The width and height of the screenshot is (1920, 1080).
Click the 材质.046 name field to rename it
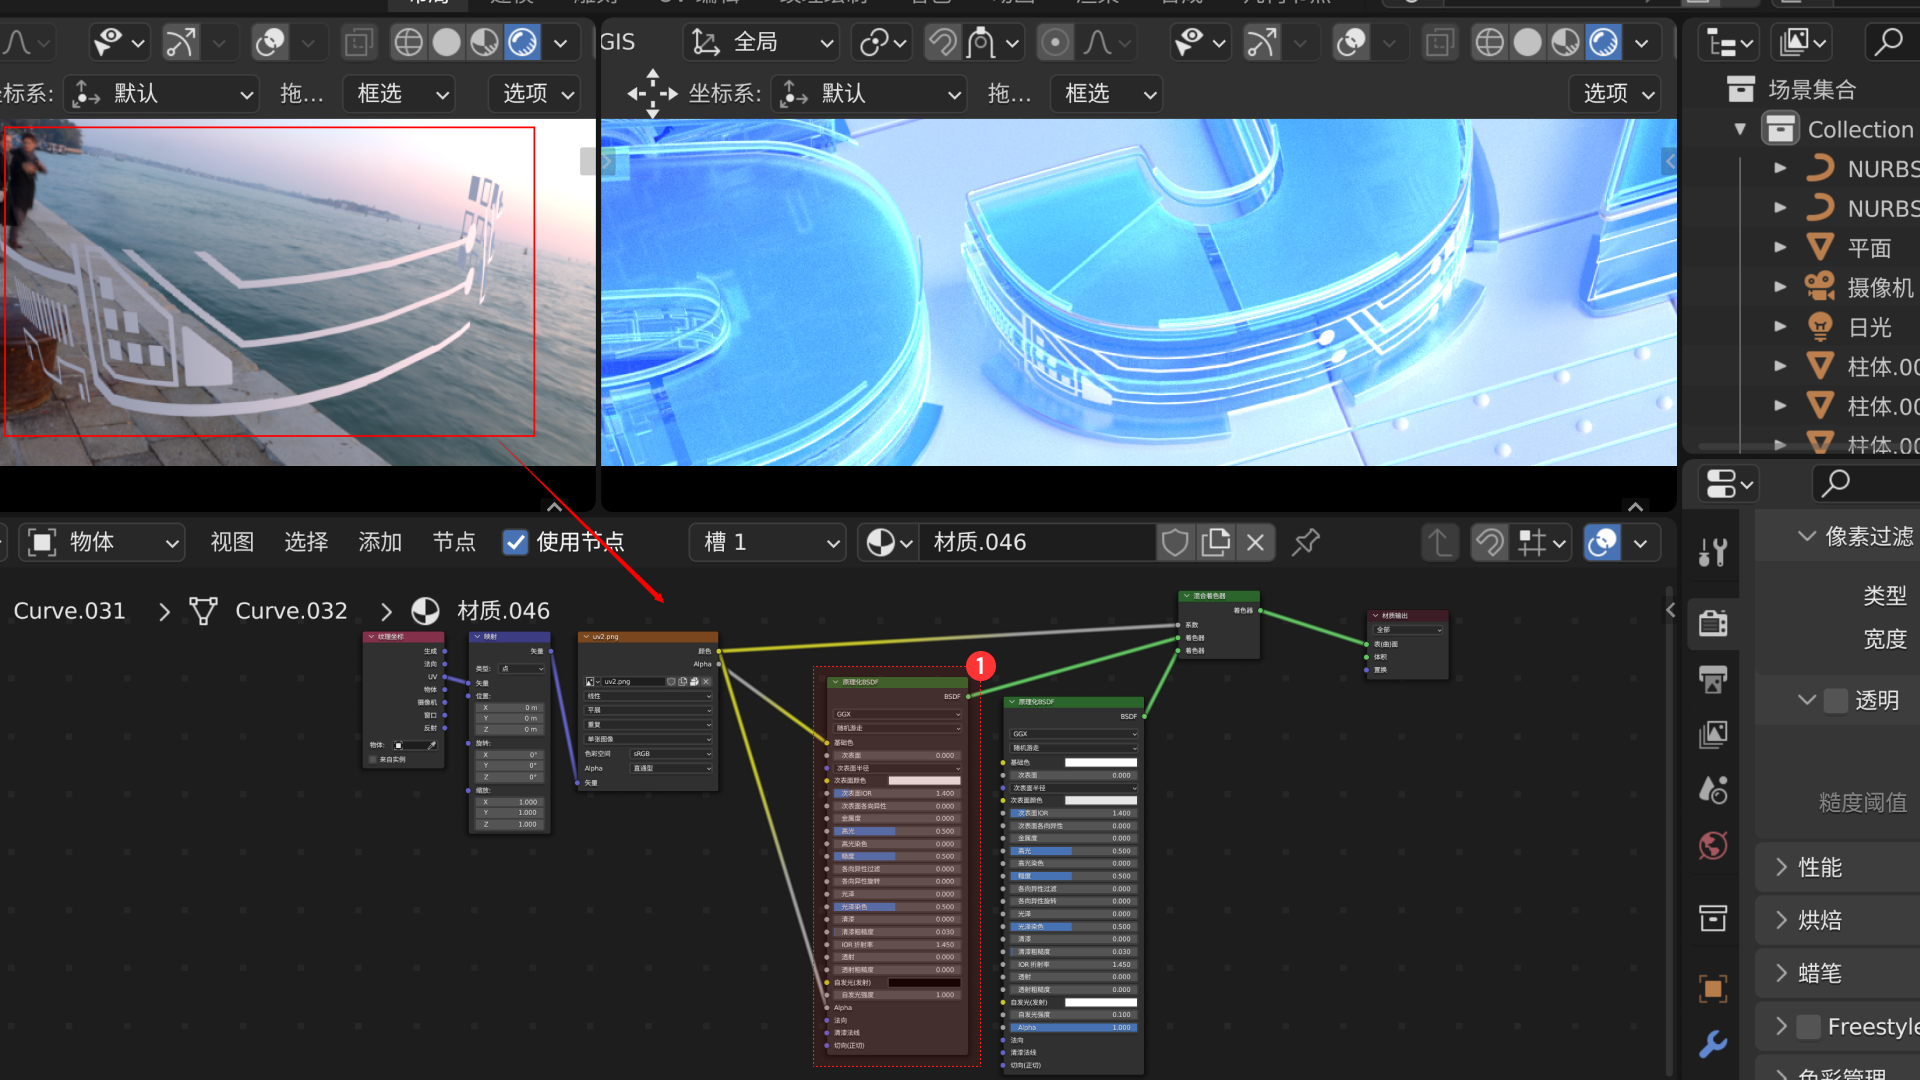[x=1040, y=542]
